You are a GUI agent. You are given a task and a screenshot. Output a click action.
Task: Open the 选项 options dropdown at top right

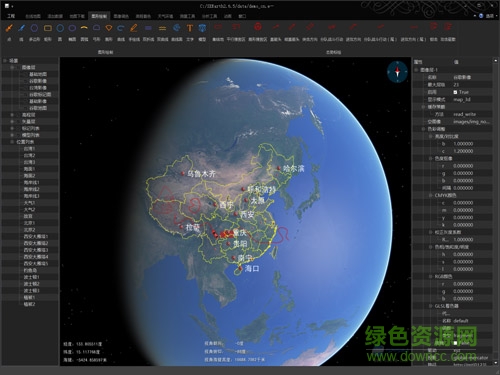[490, 16]
